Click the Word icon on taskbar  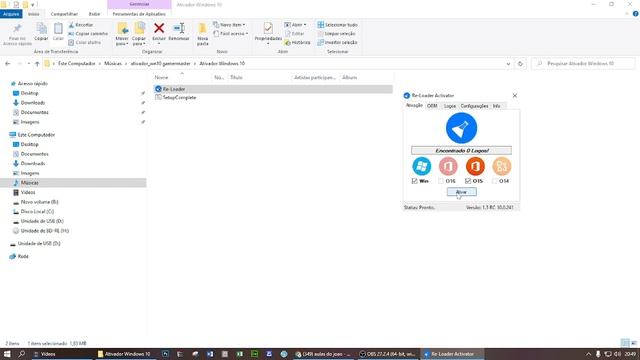click(210, 354)
